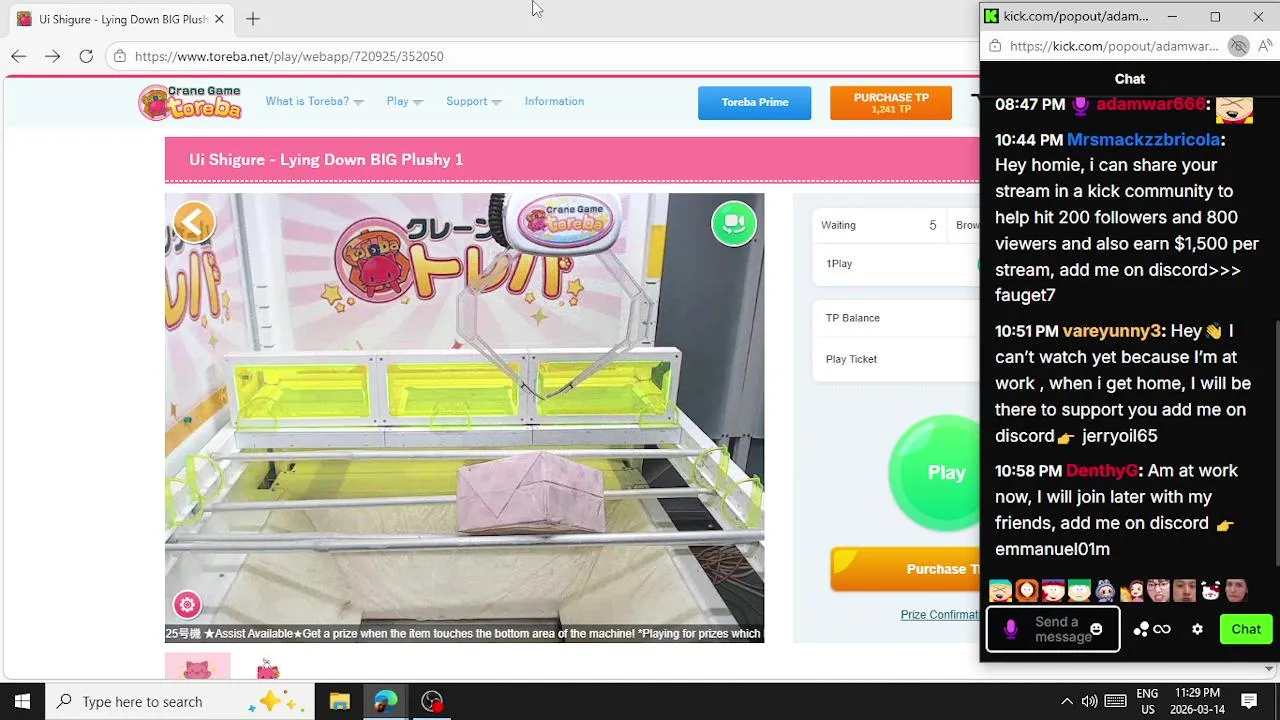
Task: Open clock showing 11:29 PM
Action: click(x=1197, y=701)
